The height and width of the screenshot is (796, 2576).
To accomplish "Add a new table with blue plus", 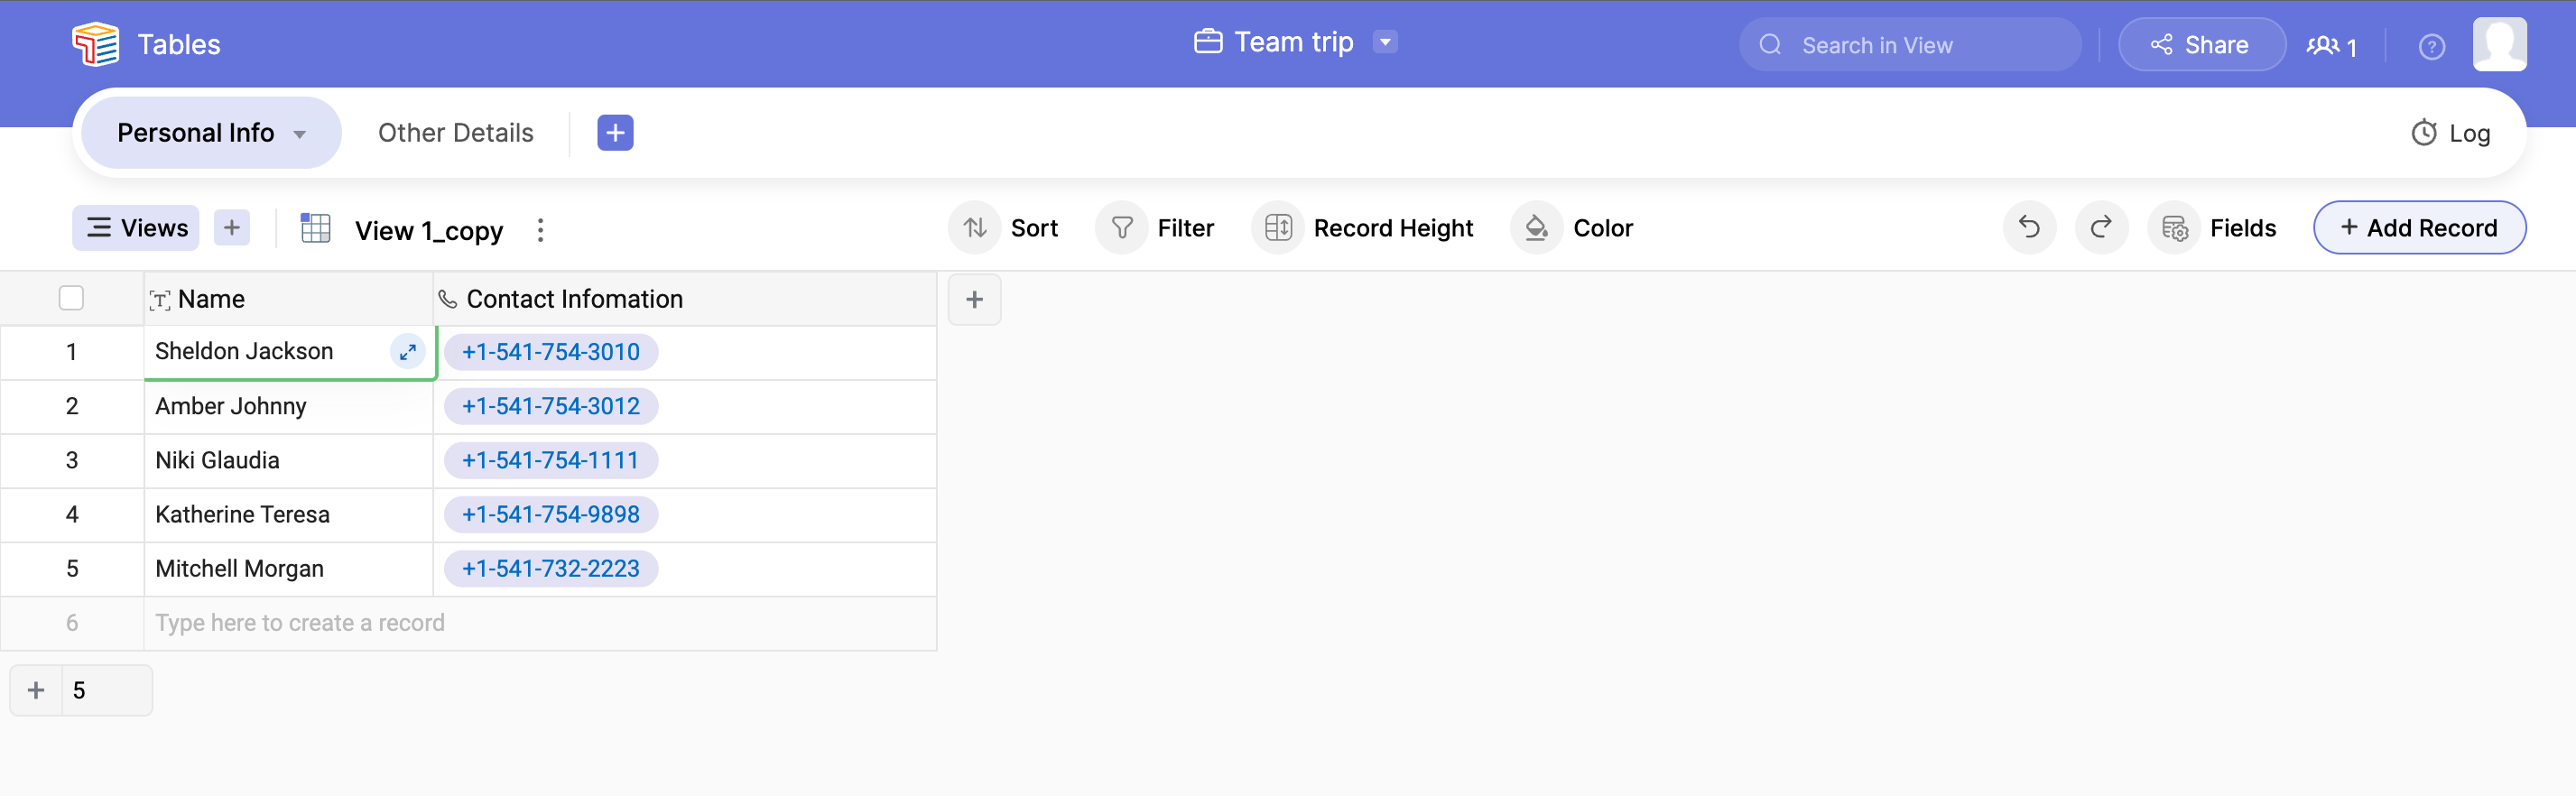I will (615, 133).
